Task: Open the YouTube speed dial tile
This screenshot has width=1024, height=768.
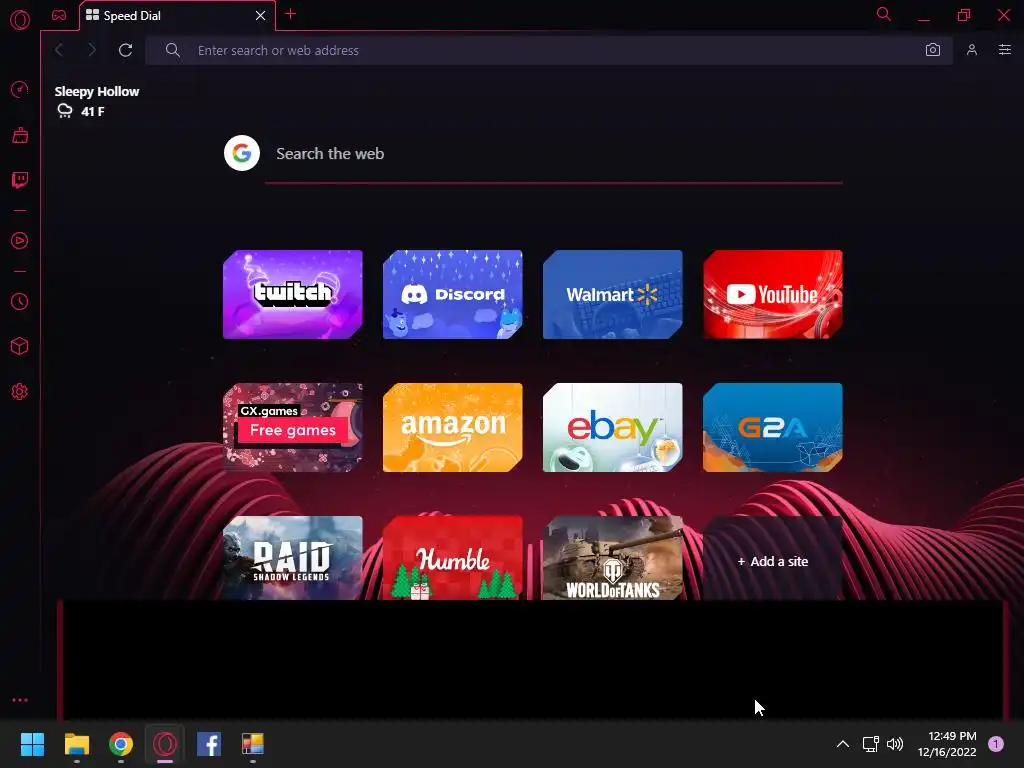Action: pyautogui.click(x=773, y=295)
